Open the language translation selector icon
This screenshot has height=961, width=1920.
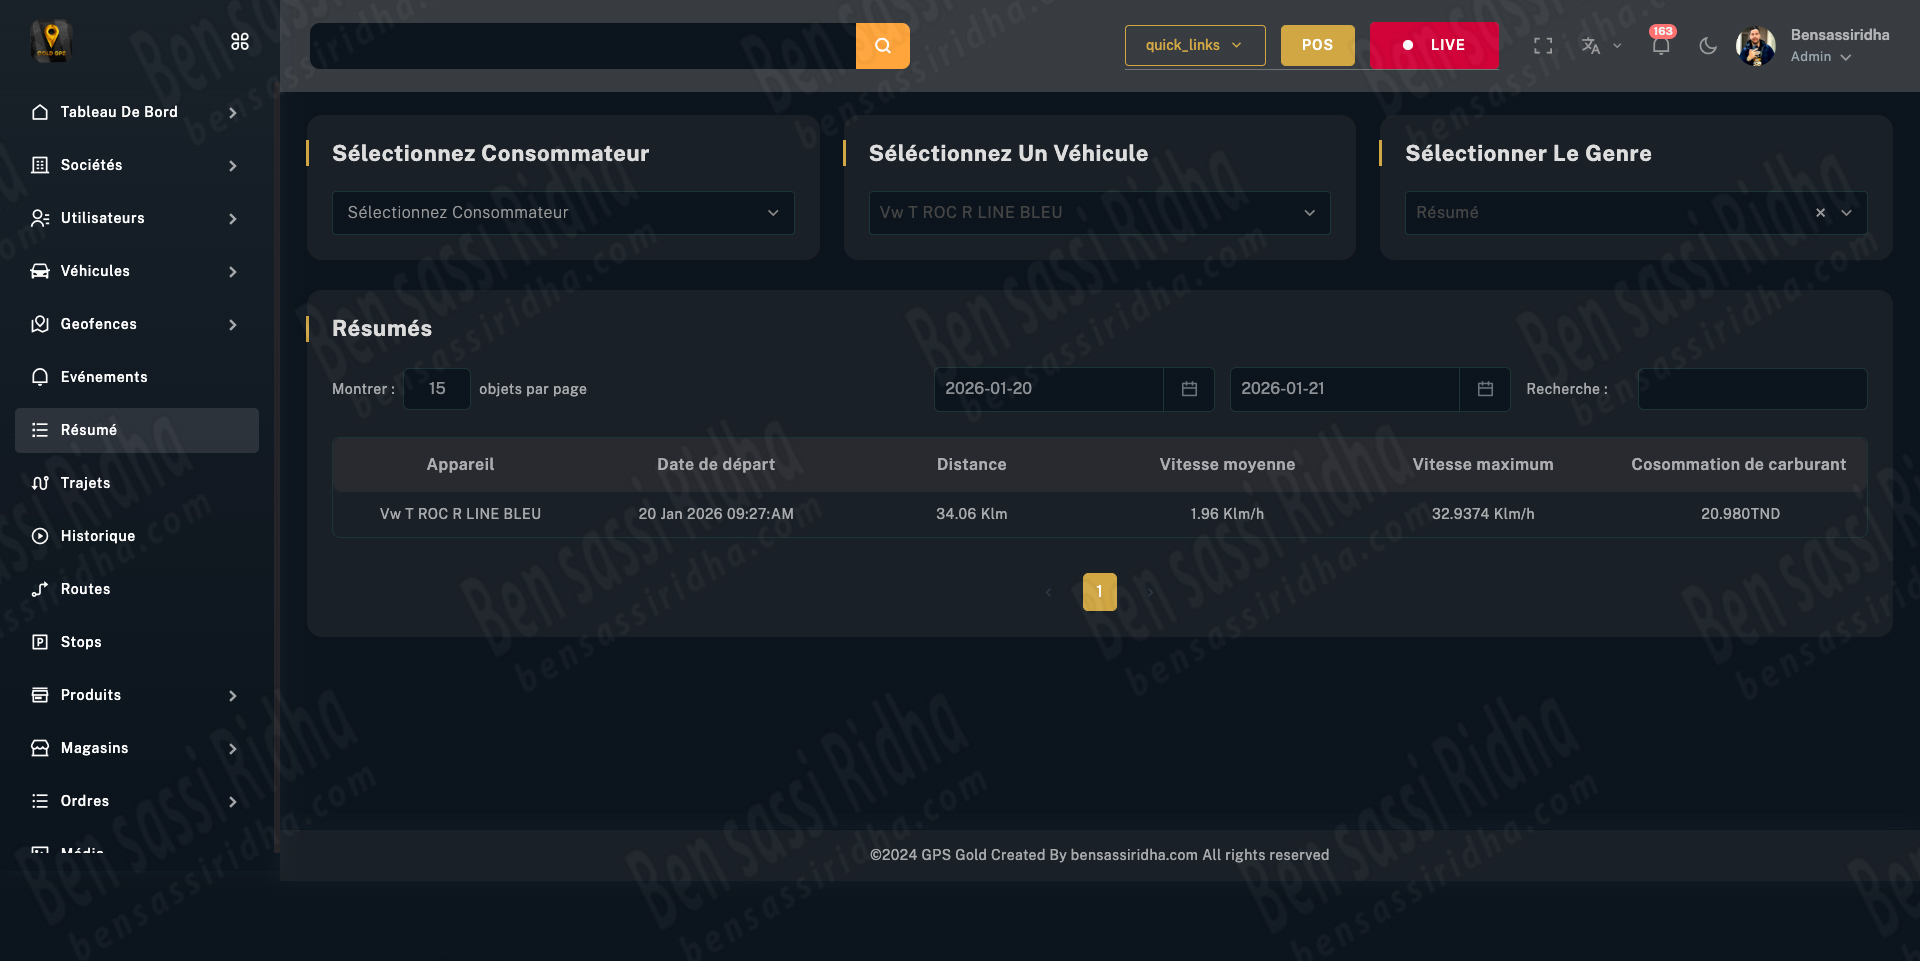[x=1591, y=46]
